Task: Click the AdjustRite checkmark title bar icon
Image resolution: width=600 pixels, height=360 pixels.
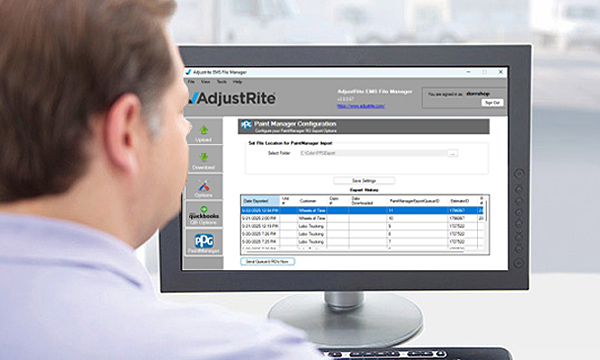Action: coord(188,72)
